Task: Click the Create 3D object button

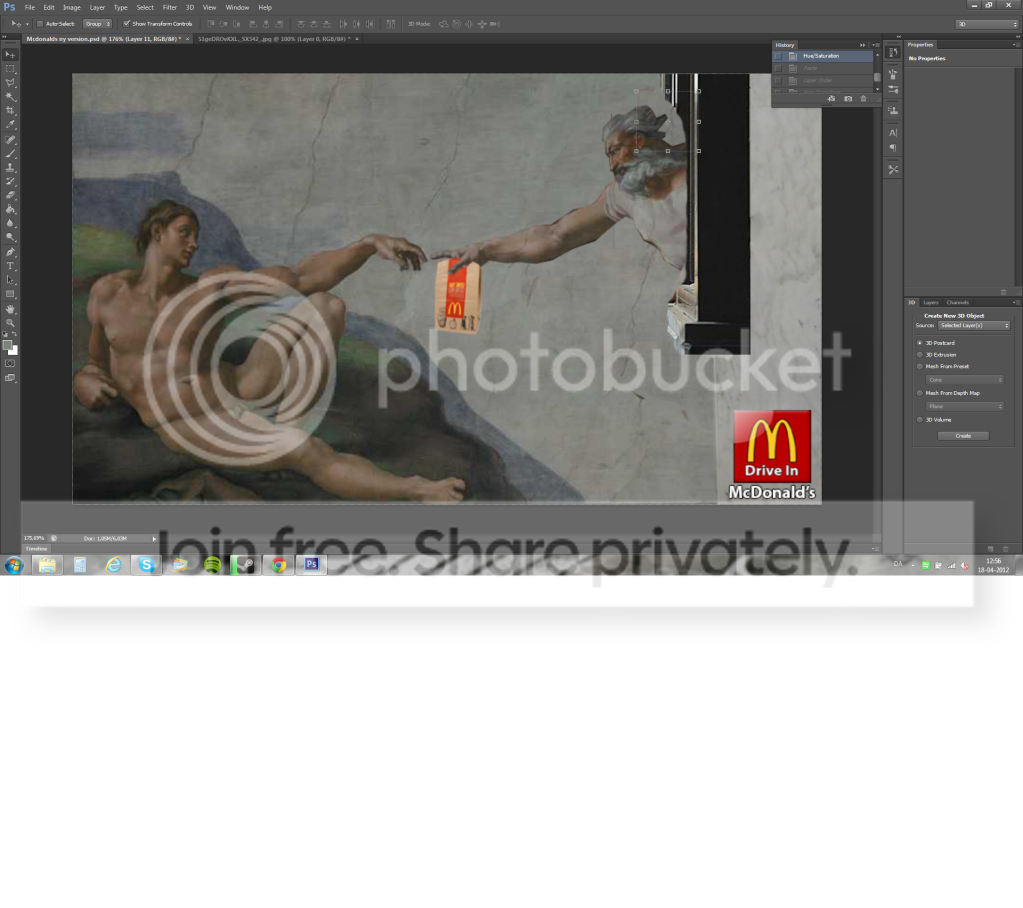Action: [x=963, y=436]
